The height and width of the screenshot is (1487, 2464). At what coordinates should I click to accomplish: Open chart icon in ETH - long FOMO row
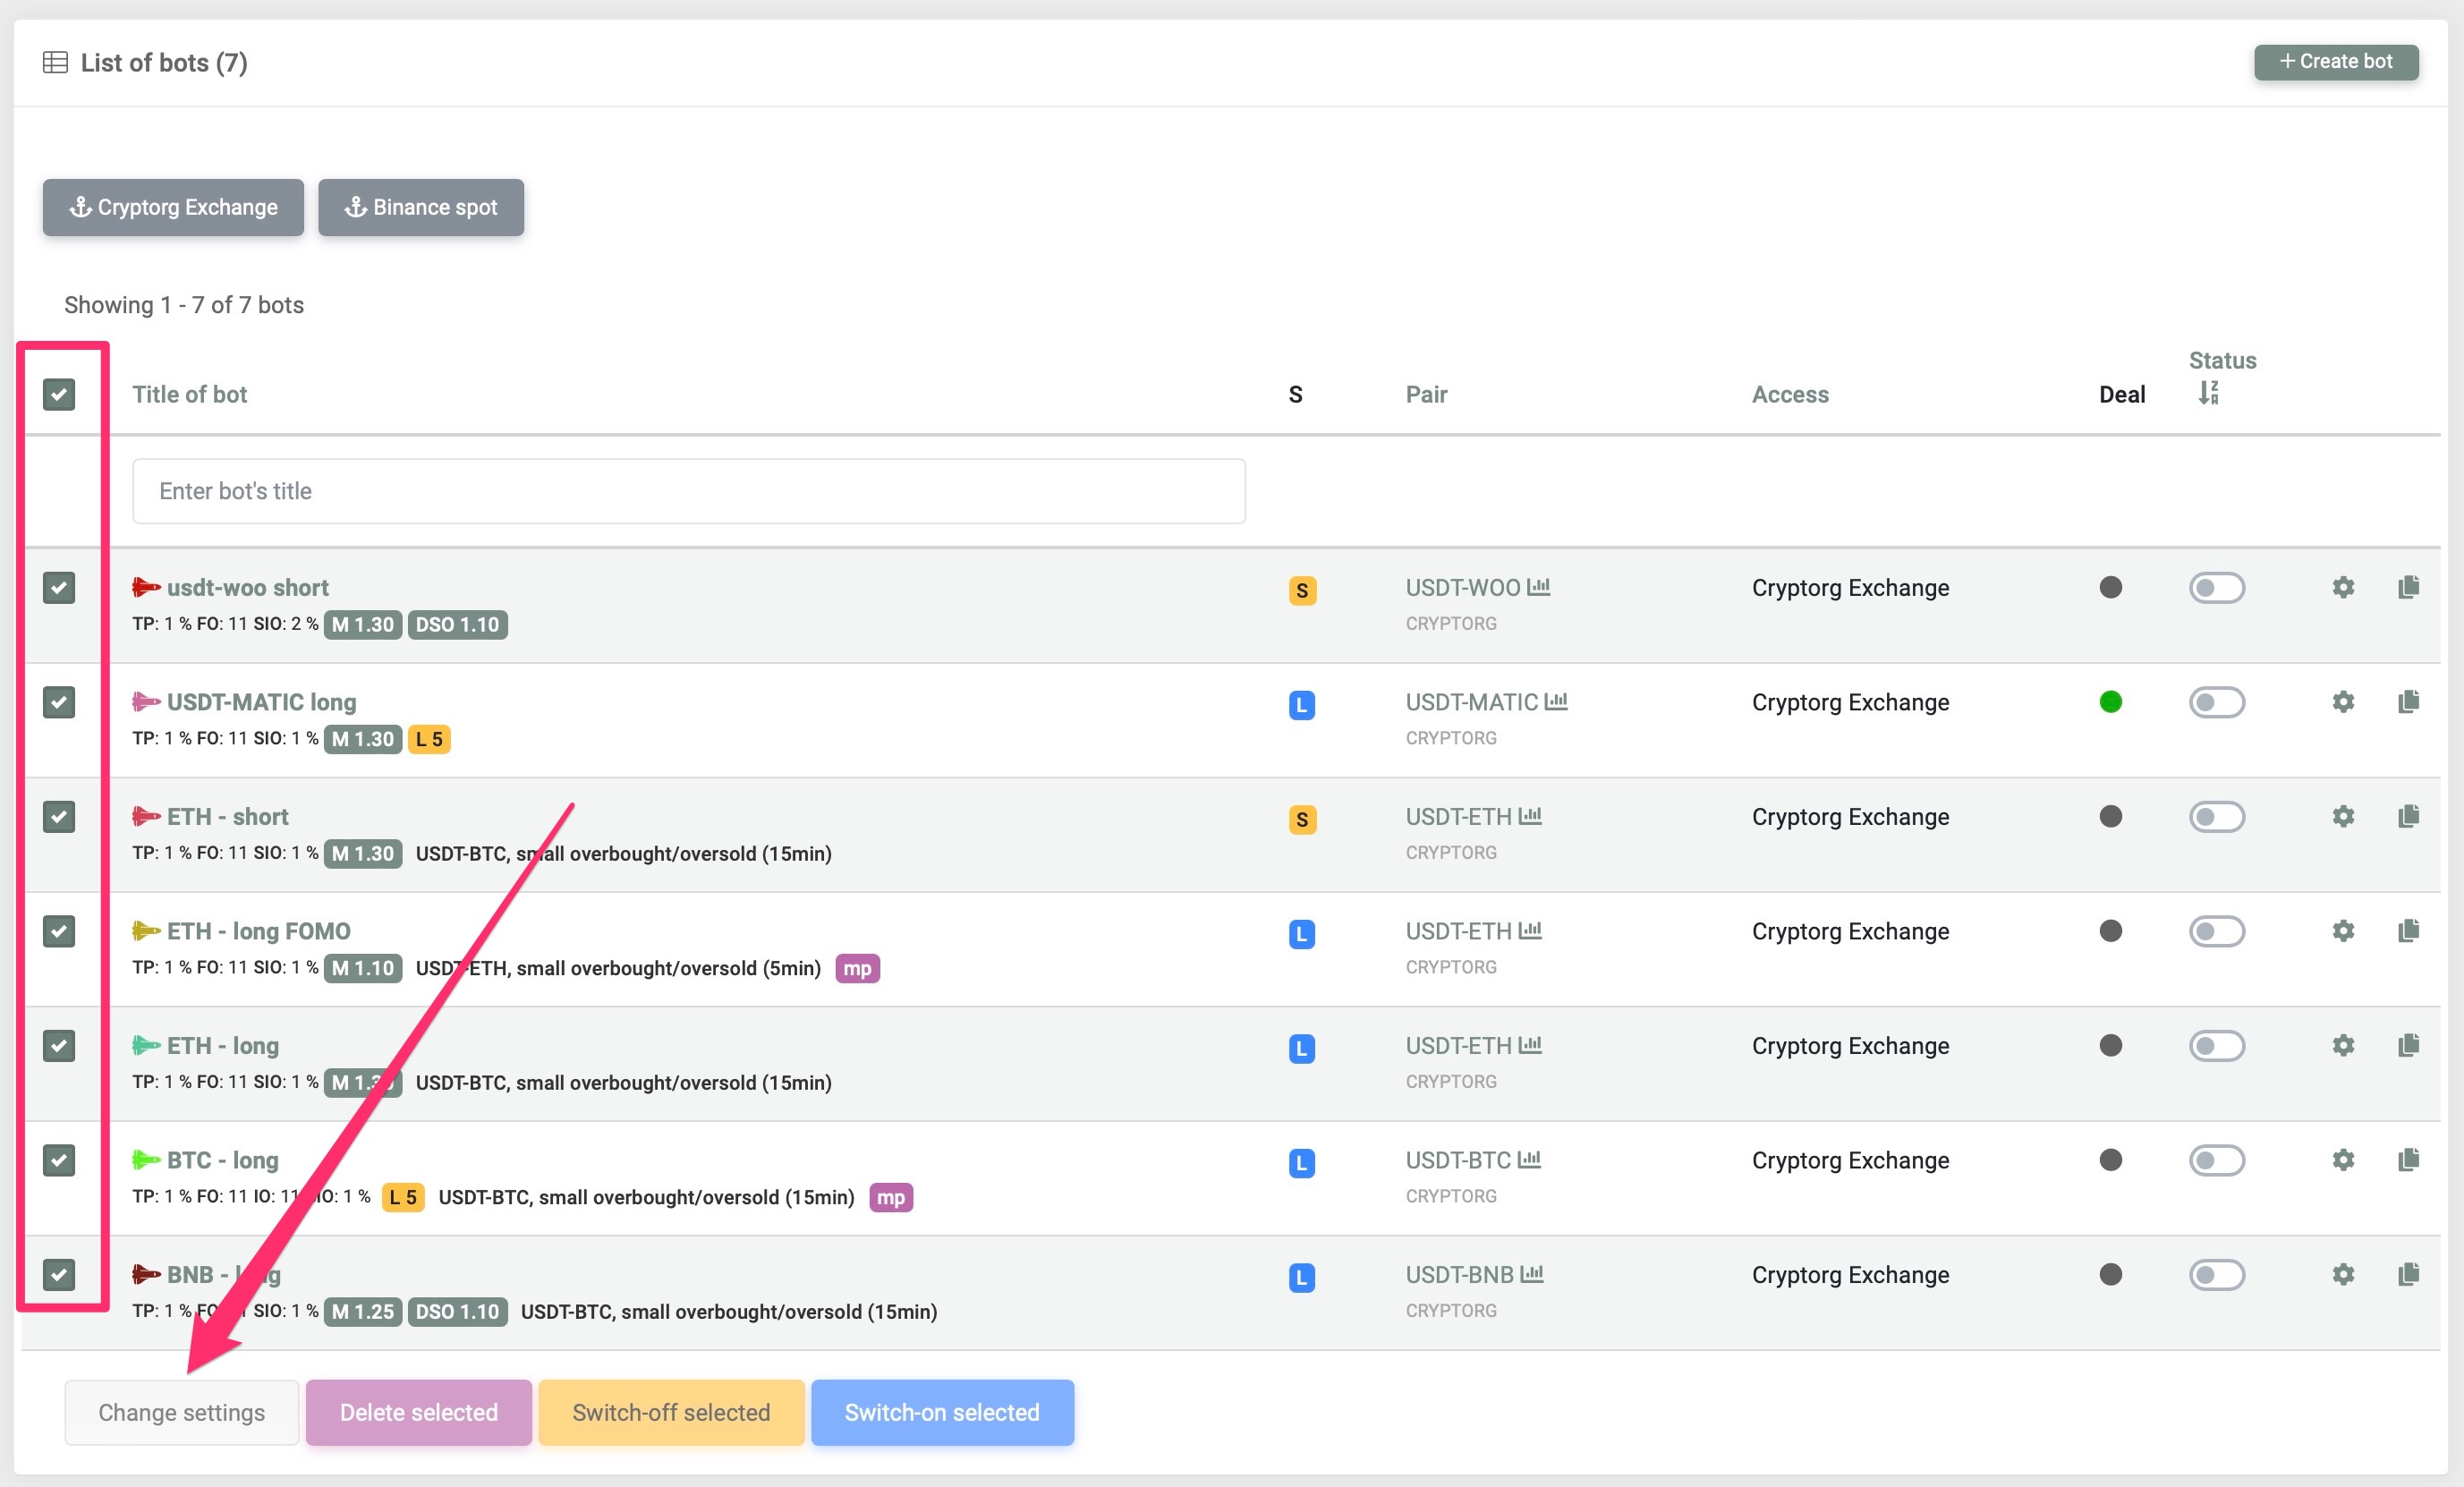click(x=1530, y=931)
